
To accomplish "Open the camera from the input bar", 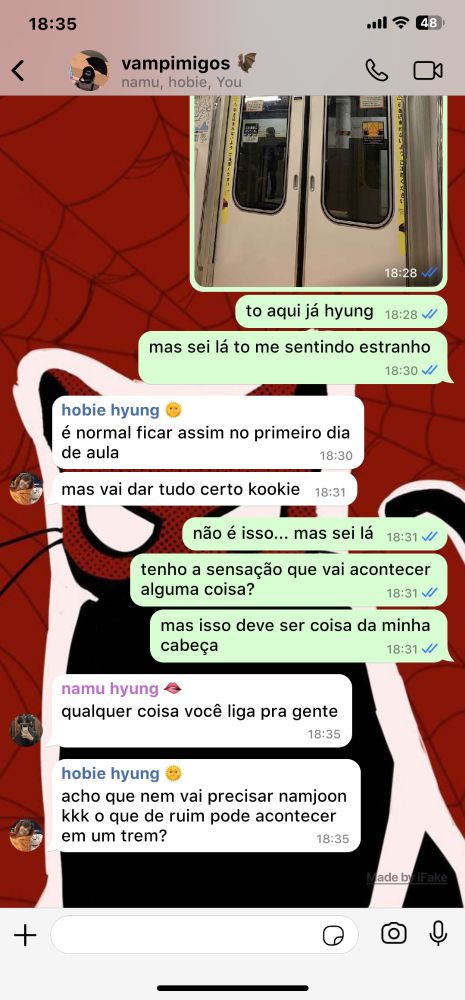I will point(394,934).
